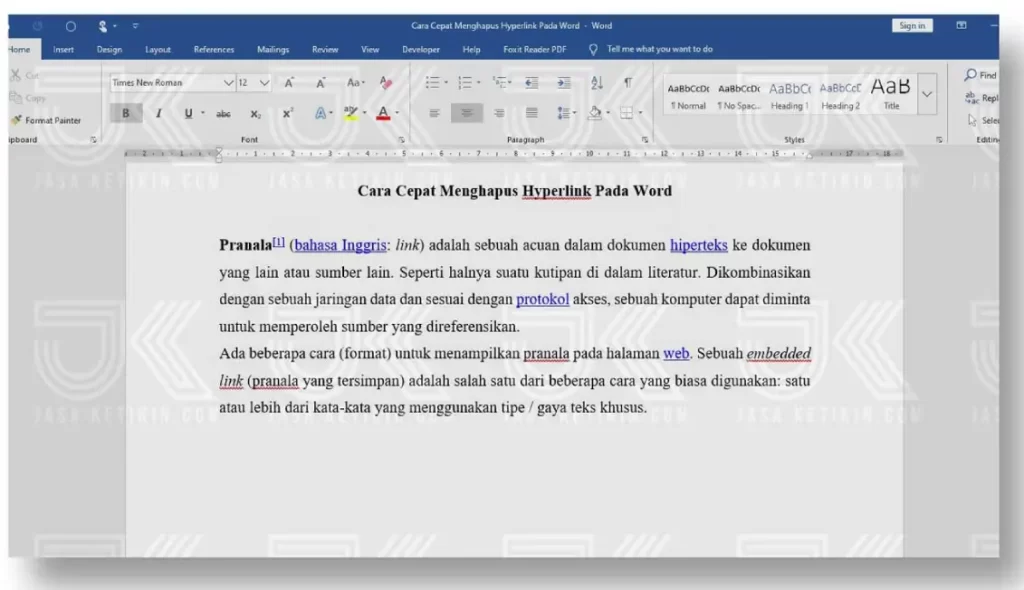
Task: Expand the Underline style arrow
Action: (203, 113)
